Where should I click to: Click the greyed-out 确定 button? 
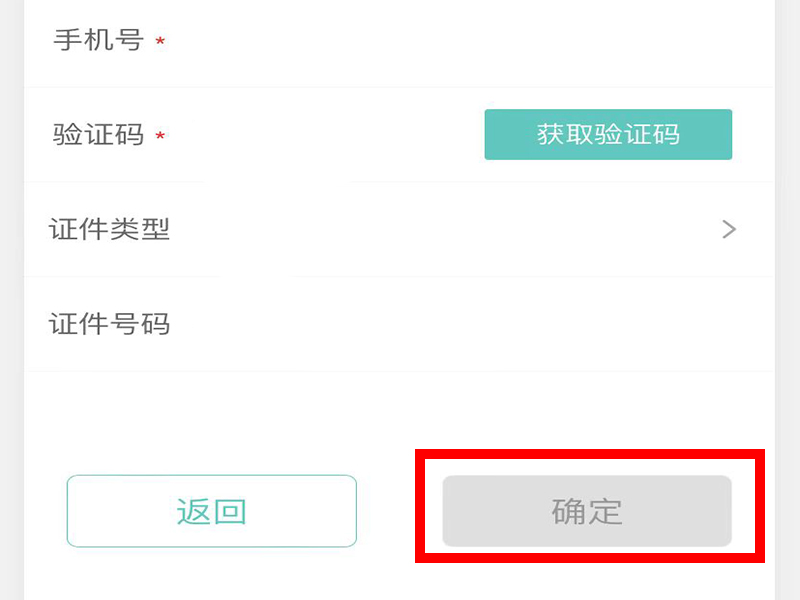coord(587,511)
